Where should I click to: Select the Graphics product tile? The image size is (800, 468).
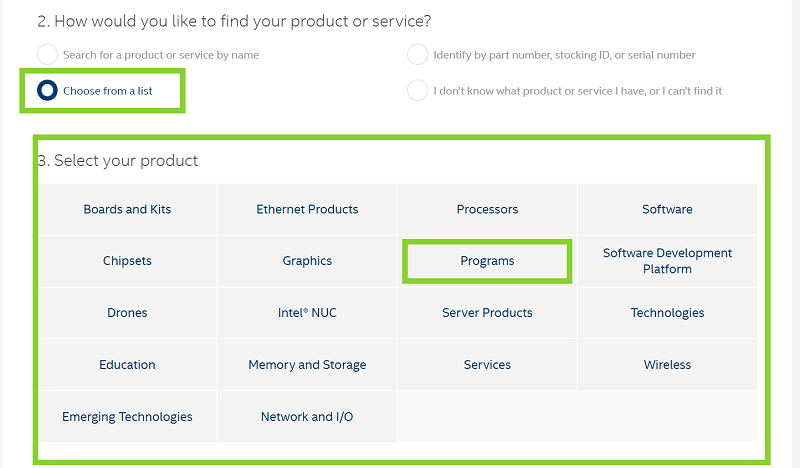point(307,261)
